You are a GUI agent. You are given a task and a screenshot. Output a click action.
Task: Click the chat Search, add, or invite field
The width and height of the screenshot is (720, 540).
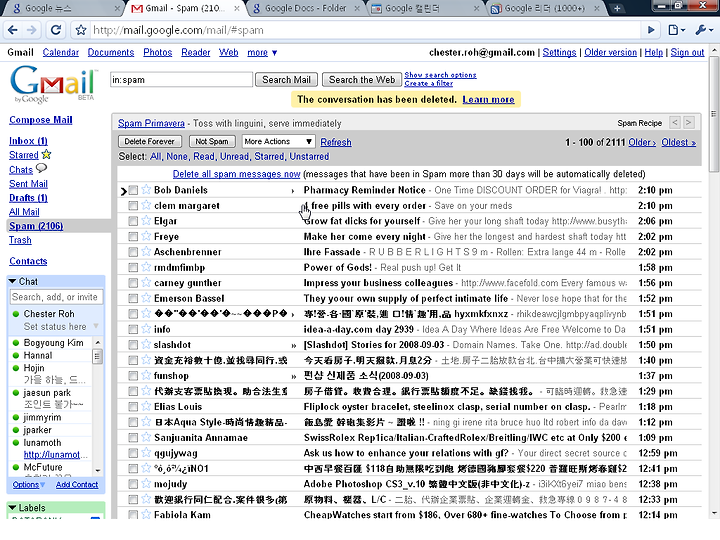coord(56,297)
